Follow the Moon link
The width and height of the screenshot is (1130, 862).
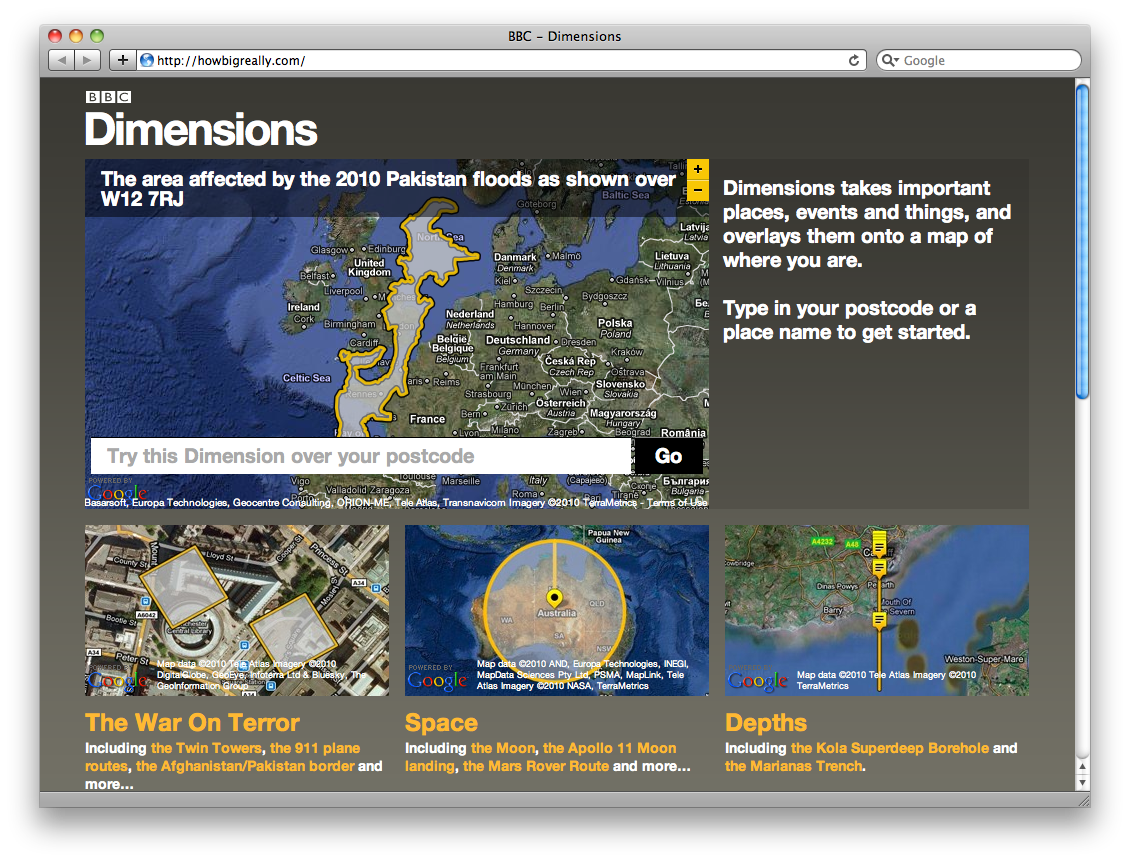point(503,748)
